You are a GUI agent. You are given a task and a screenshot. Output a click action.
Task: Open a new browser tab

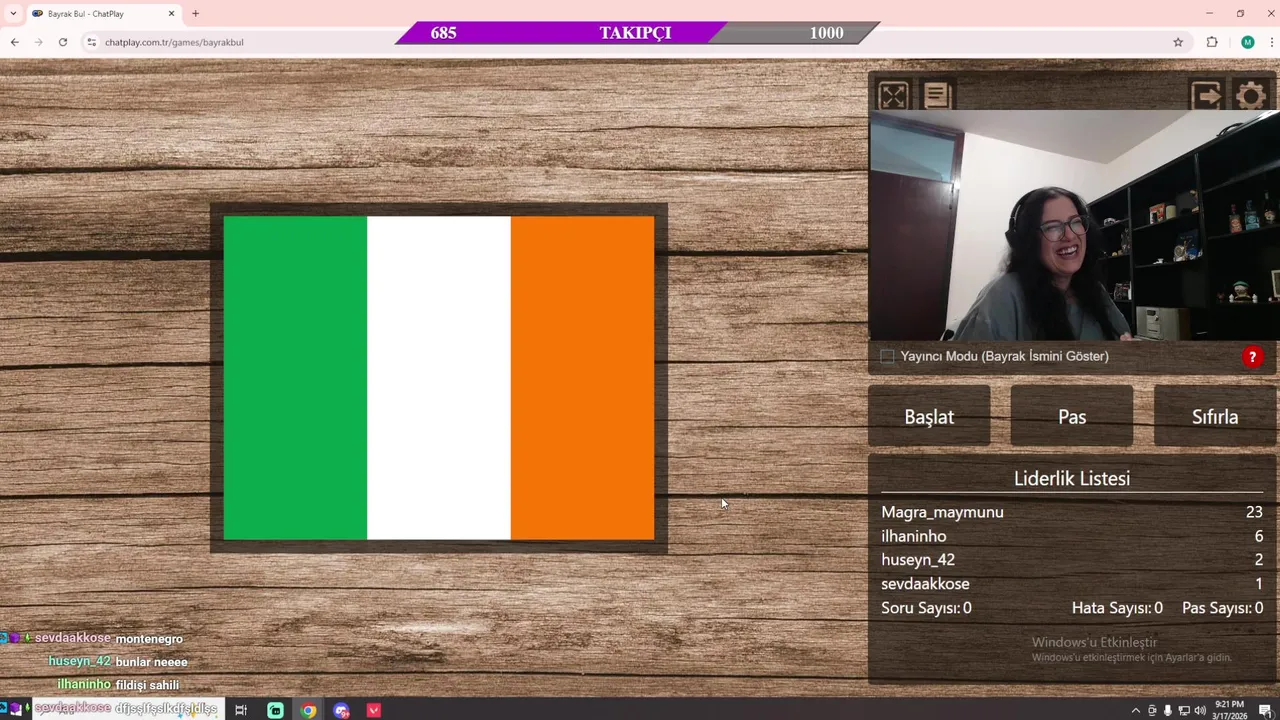click(x=195, y=14)
